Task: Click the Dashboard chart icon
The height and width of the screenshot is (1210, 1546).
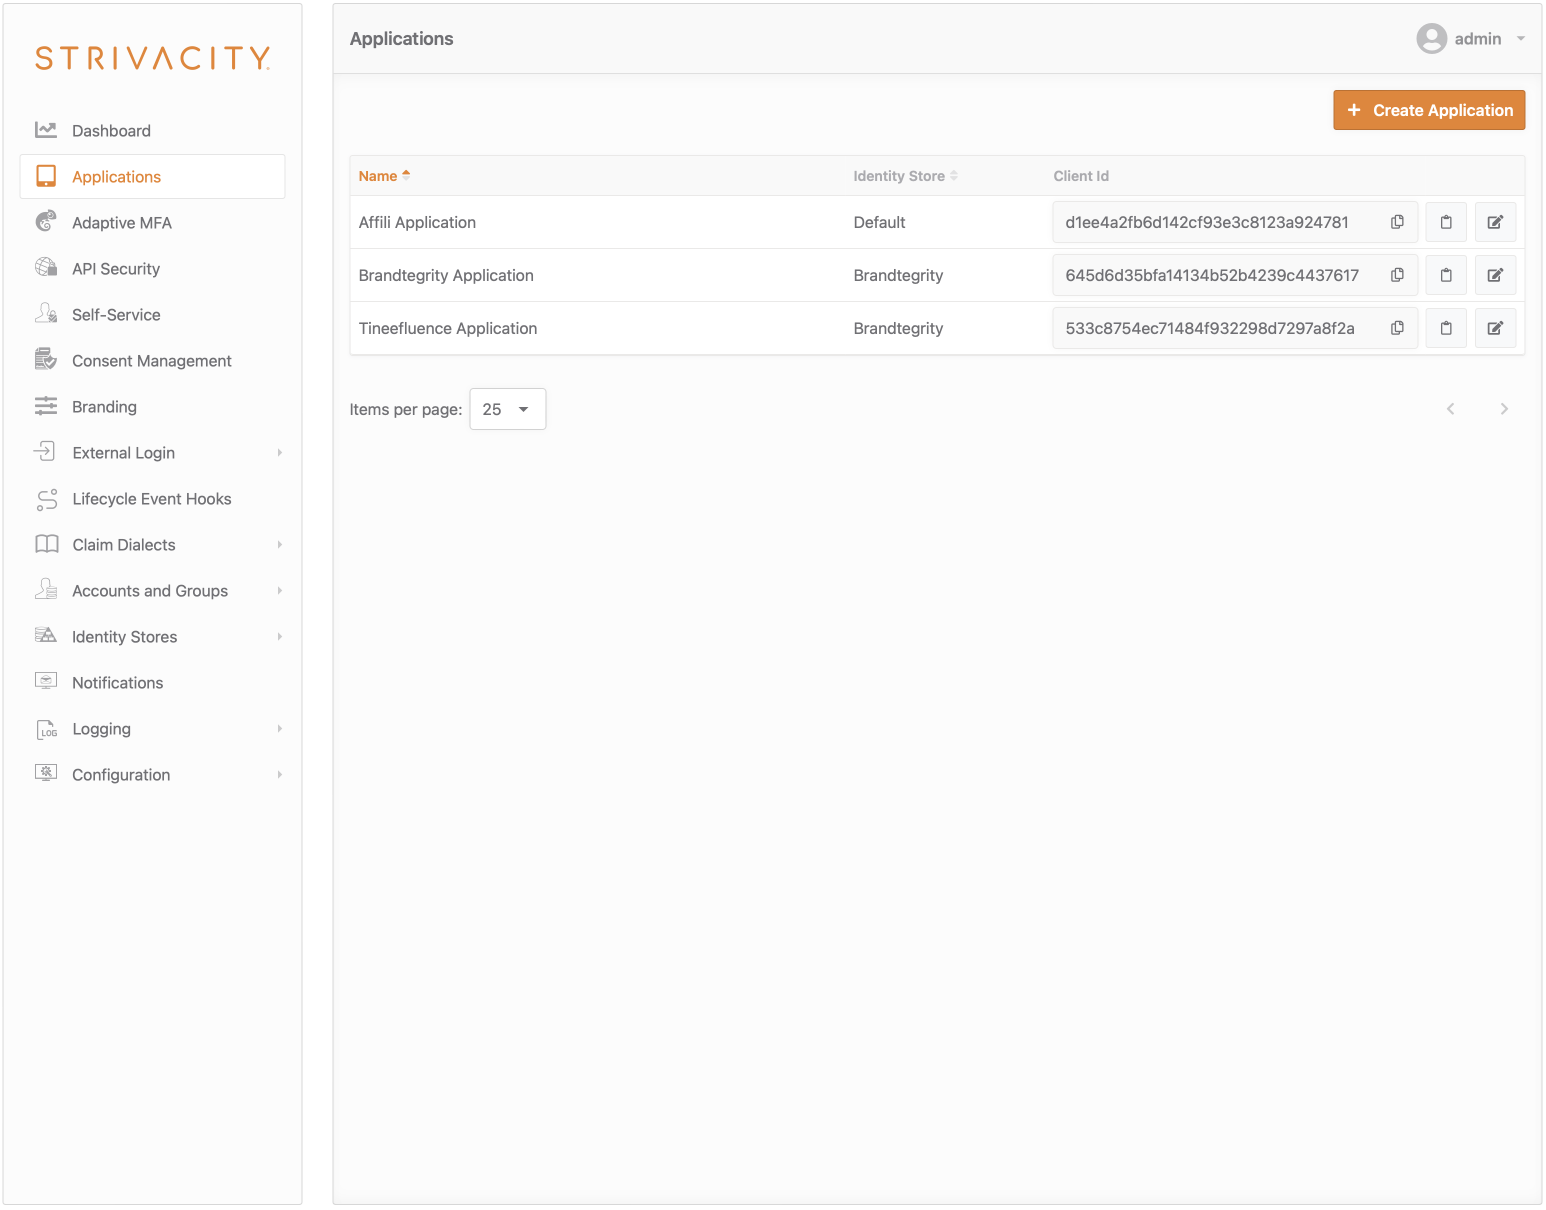Action: [46, 130]
